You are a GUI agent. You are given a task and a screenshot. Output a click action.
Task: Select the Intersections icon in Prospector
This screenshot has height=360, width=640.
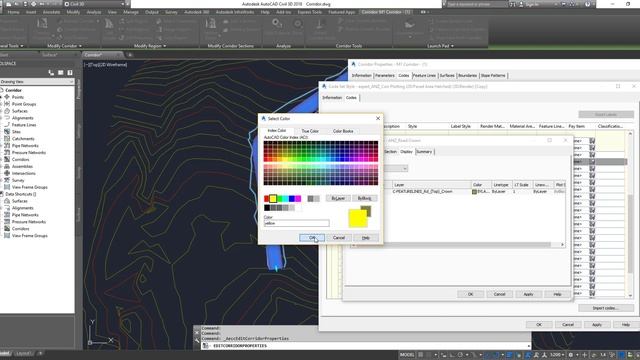point(7,173)
